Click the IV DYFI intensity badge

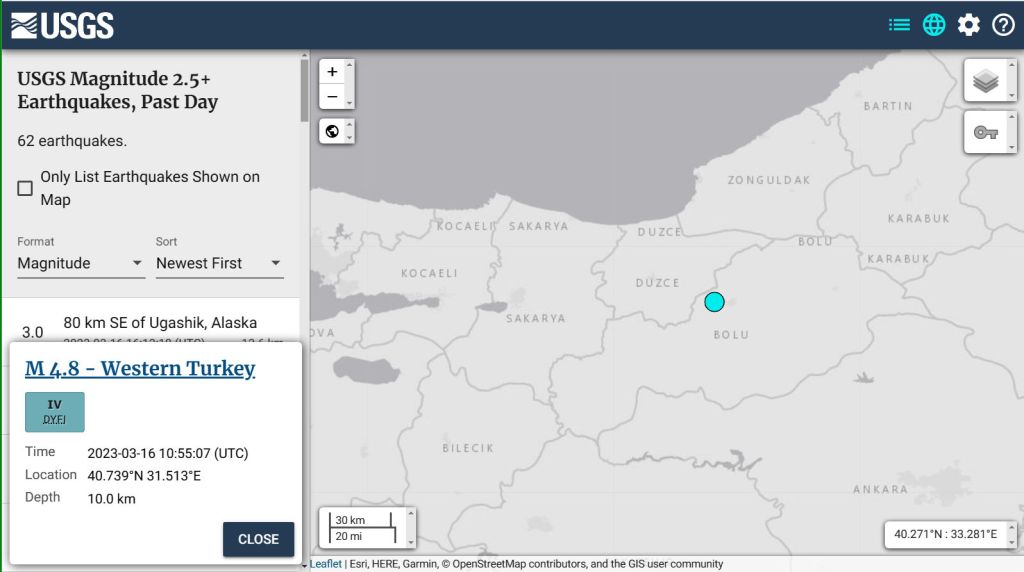coord(55,412)
